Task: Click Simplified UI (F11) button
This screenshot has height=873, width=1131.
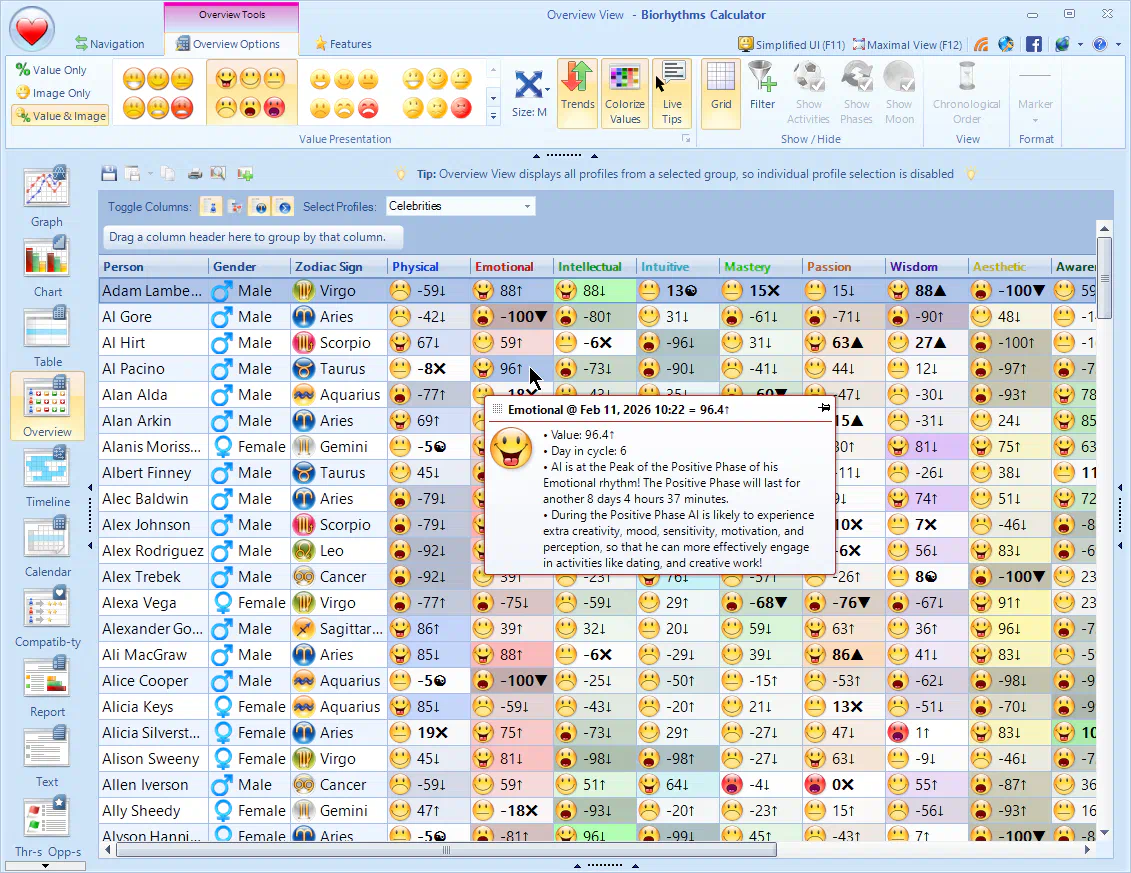Action: (x=791, y=44)
